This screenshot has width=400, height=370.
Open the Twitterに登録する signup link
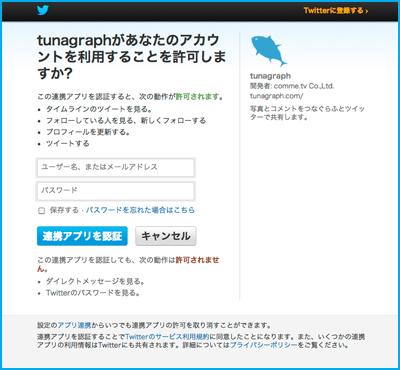[x=336, y=11]
